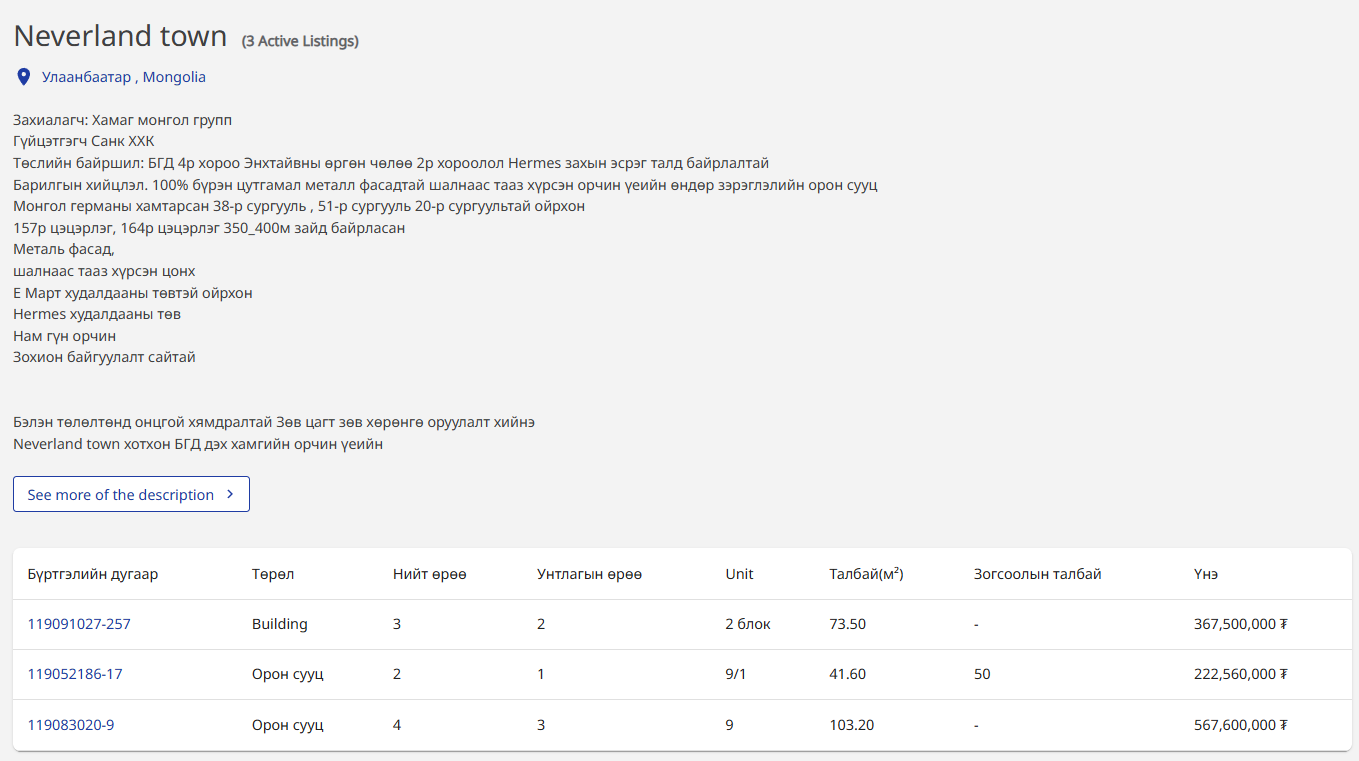Click the Neverland town heading
Viewport: 1359px width, 761px height.
coord(120,36)
